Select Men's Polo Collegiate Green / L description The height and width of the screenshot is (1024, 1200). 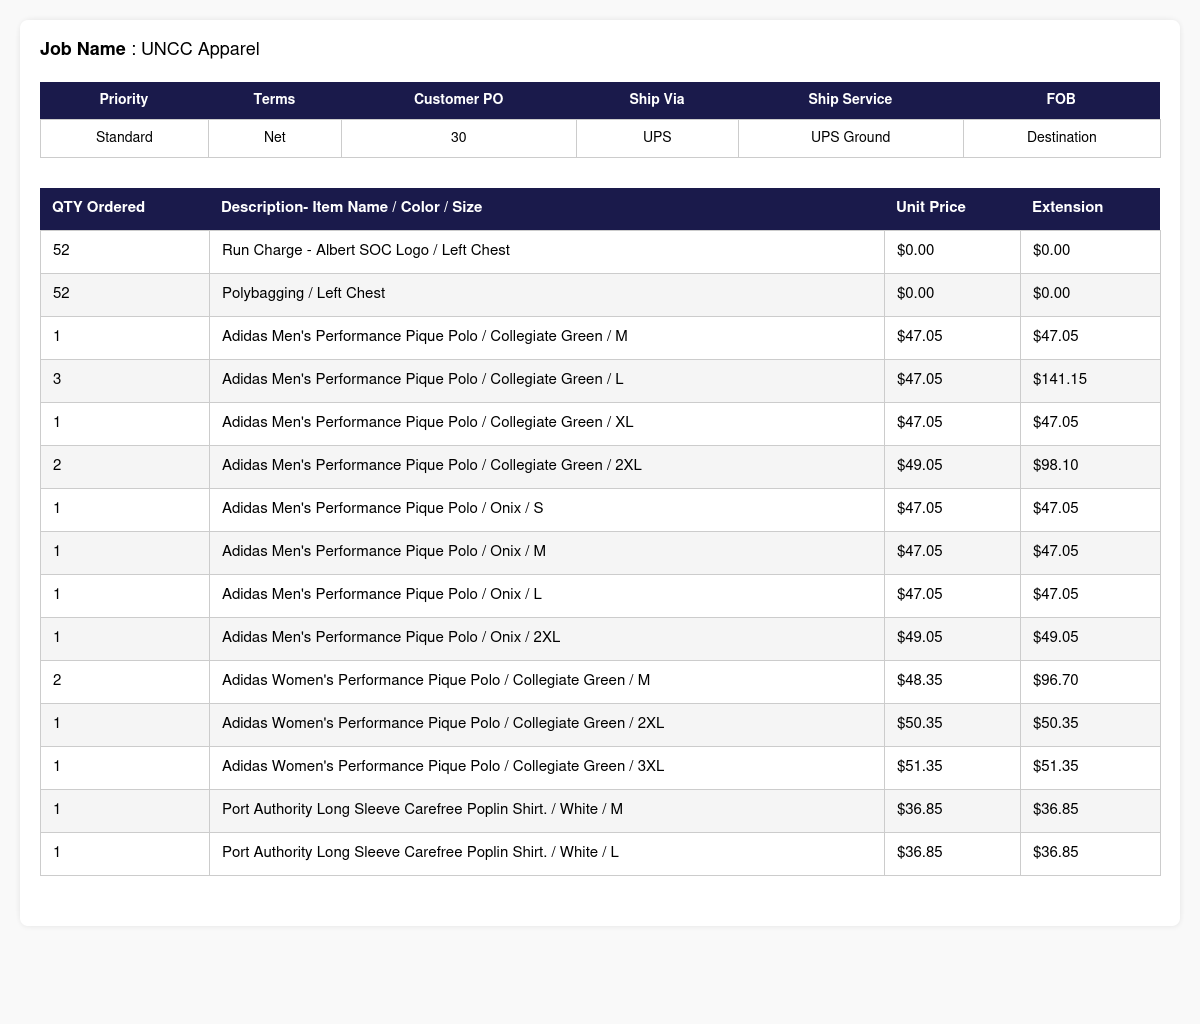pyautogui.click(x=423, y=379)
